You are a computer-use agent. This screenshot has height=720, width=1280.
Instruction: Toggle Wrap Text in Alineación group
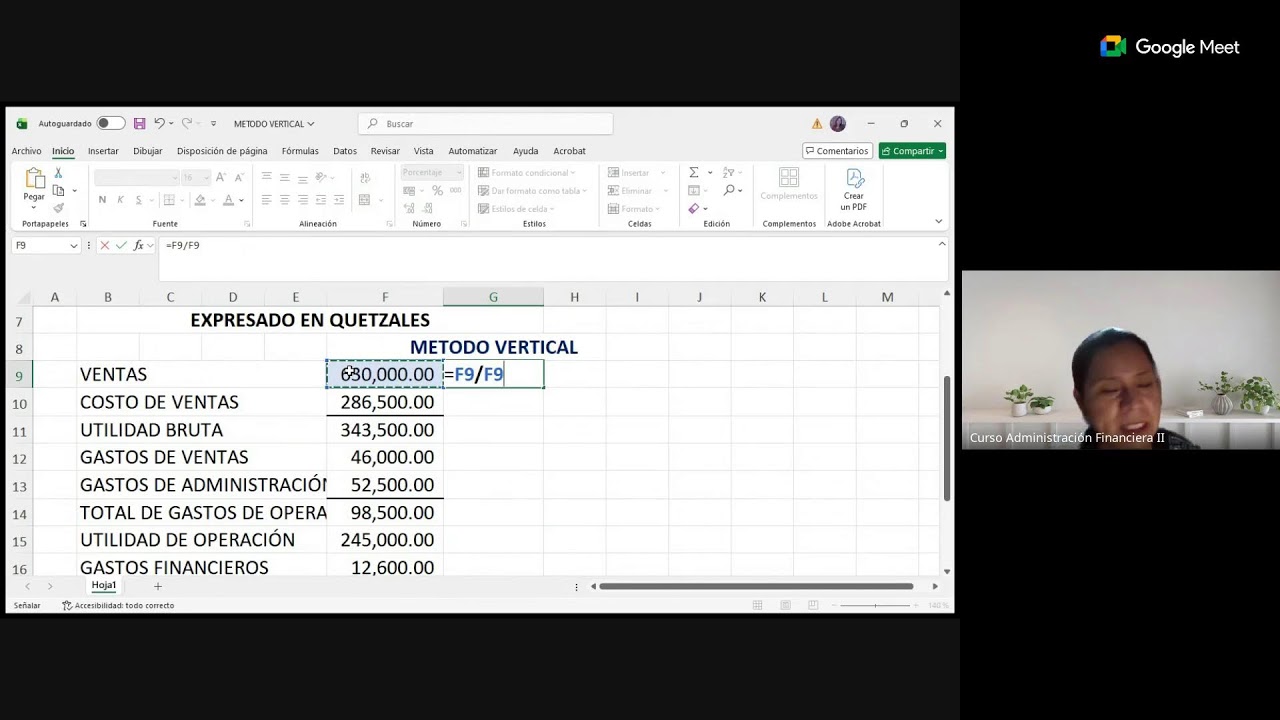pos(364,177)
